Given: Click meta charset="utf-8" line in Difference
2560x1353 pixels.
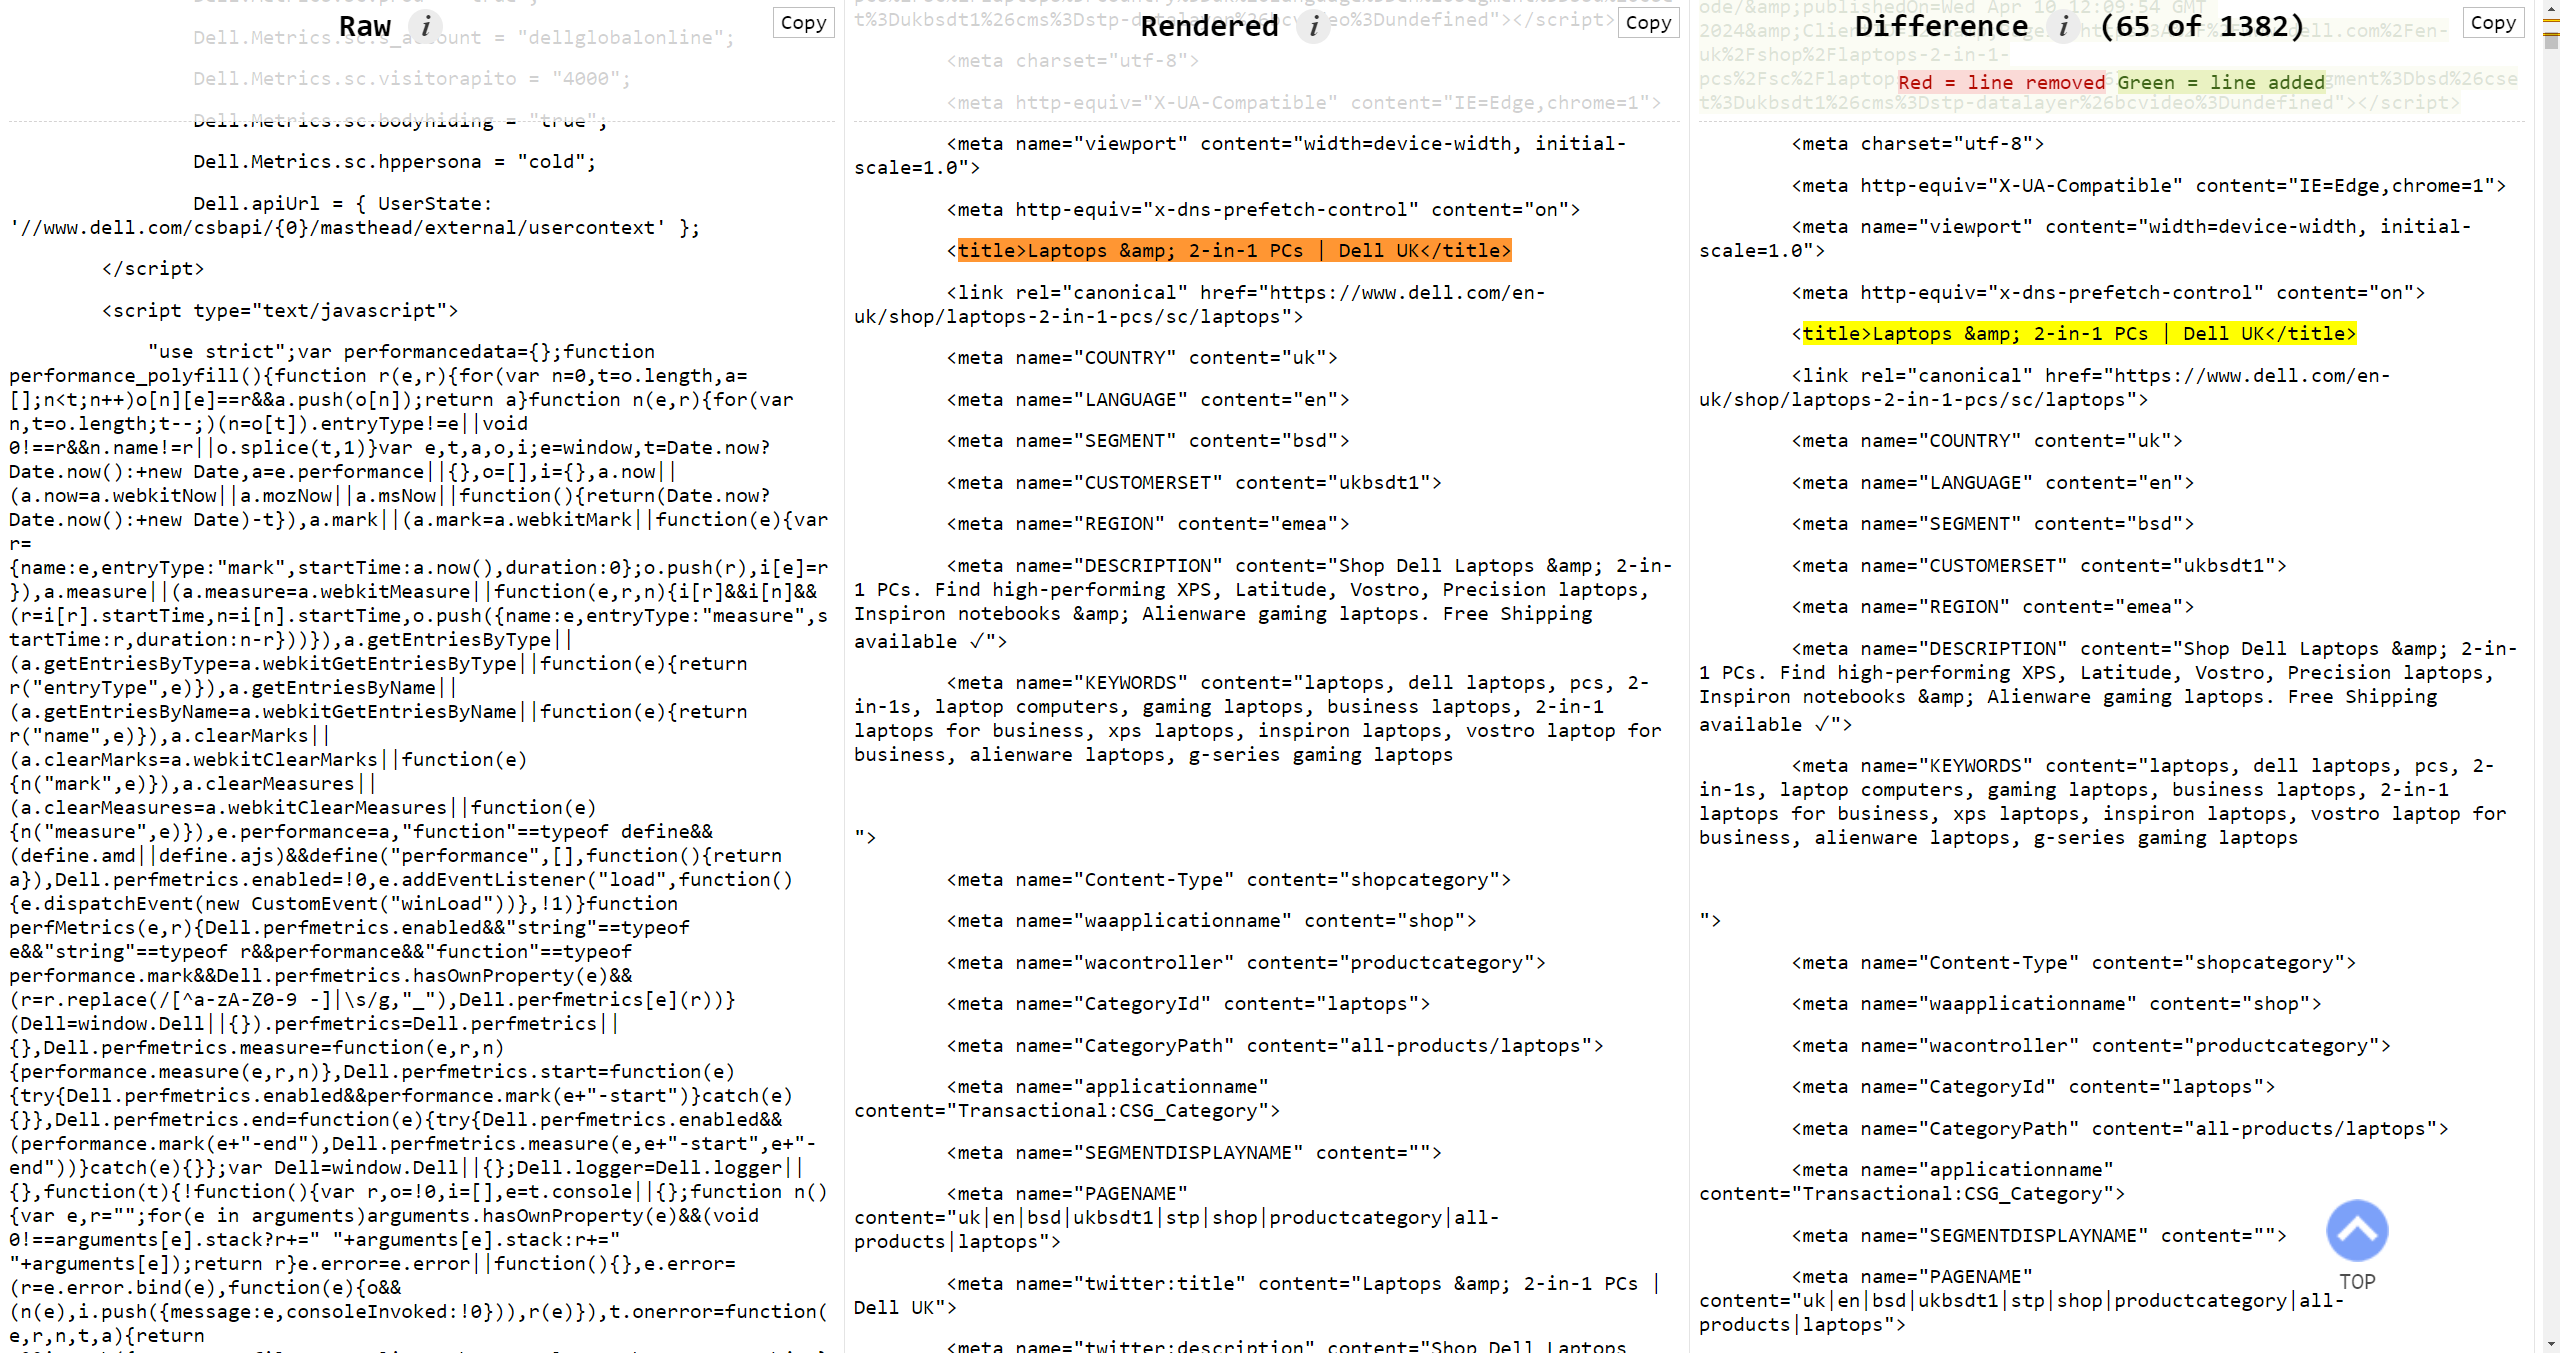Looking at the screenshot, I should point(1918,143).
